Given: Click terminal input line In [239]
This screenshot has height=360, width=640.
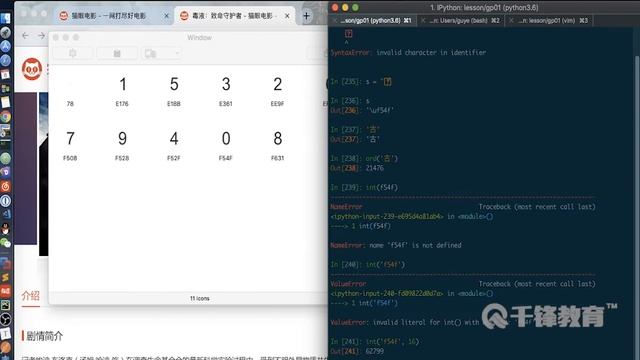Looking at the screenshot, I should coord(364,187).
